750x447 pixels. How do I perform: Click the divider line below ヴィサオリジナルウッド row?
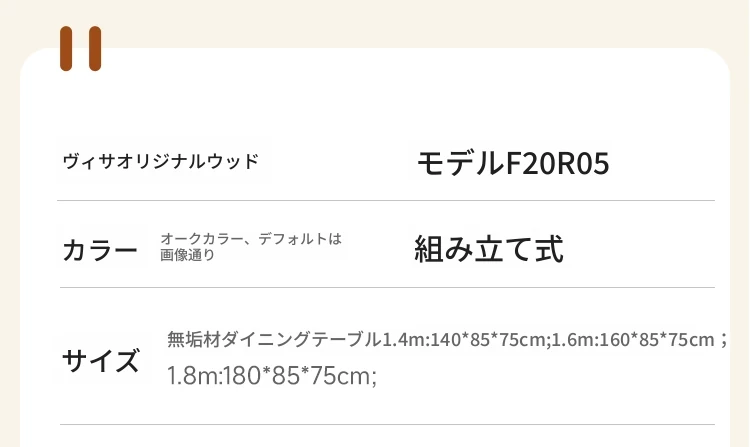coord(386,201)
